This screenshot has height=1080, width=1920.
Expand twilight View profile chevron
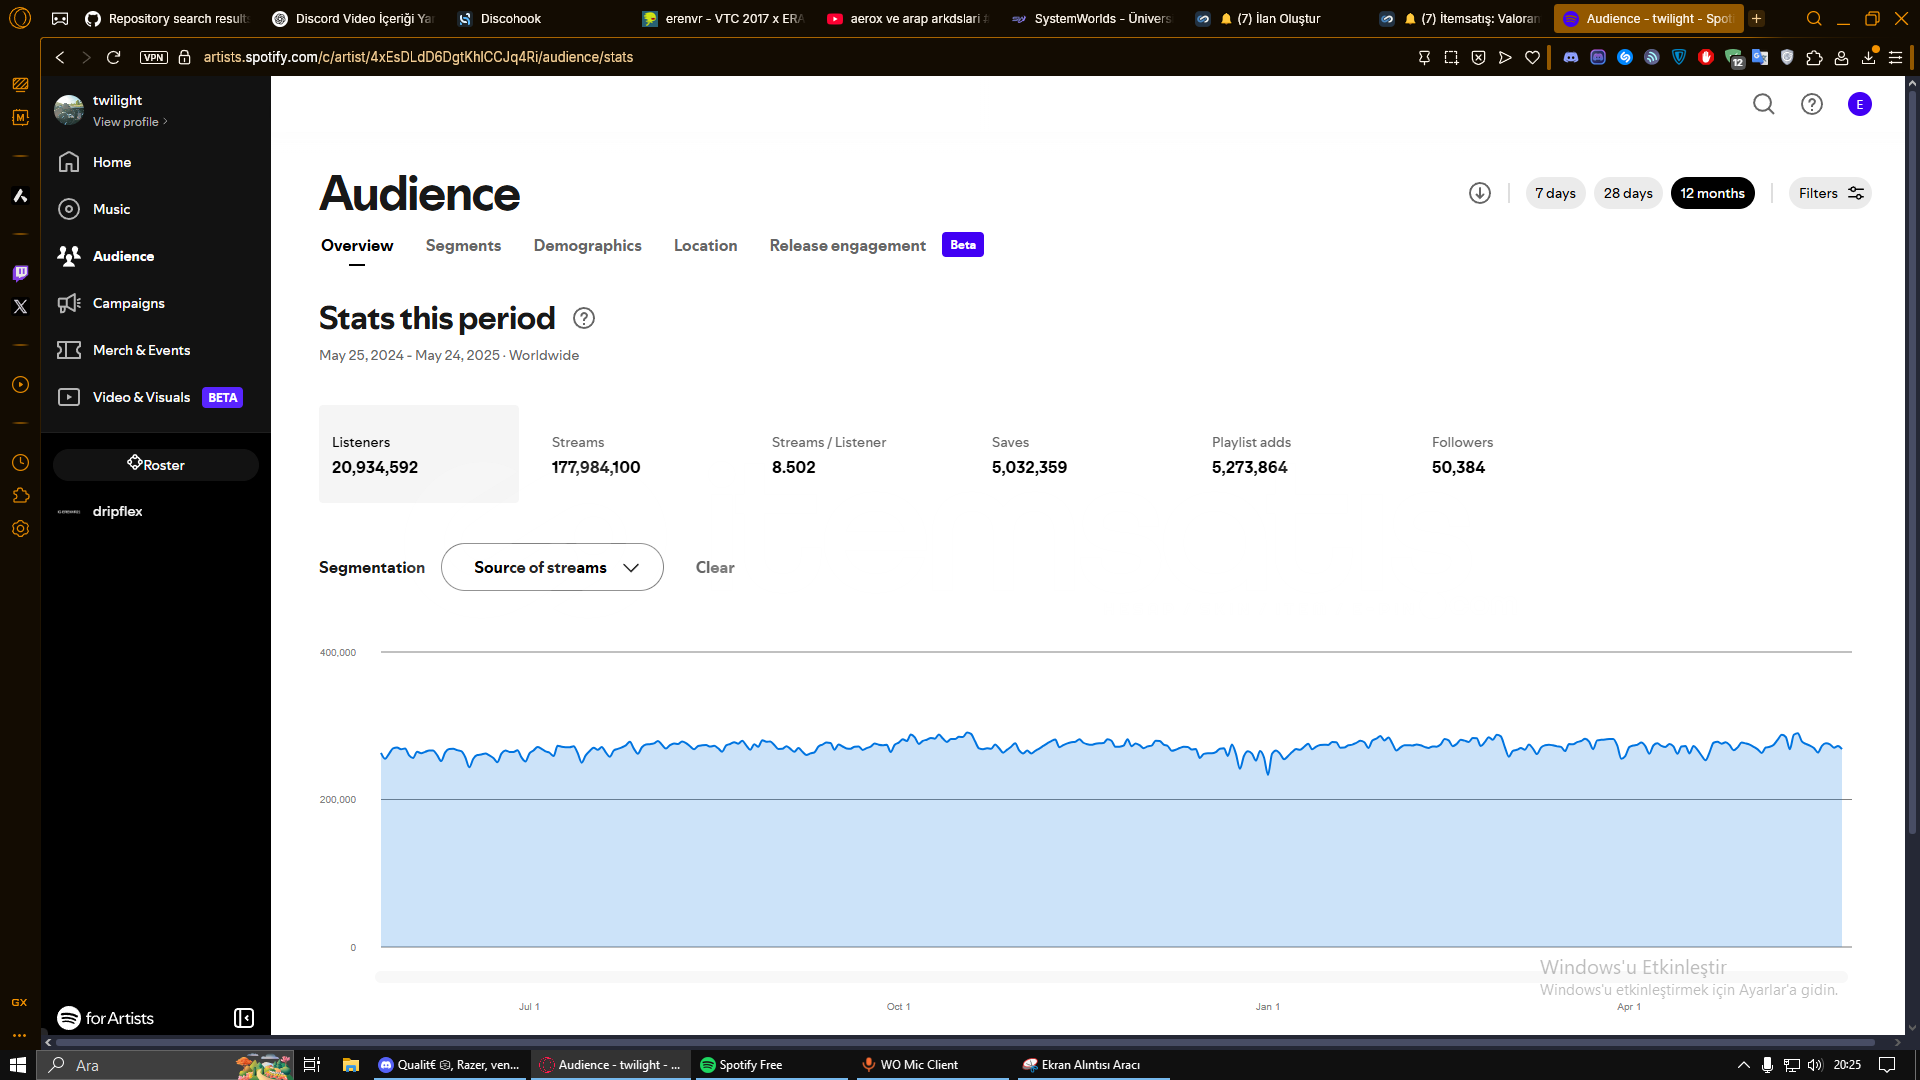[x=165, y=122]
